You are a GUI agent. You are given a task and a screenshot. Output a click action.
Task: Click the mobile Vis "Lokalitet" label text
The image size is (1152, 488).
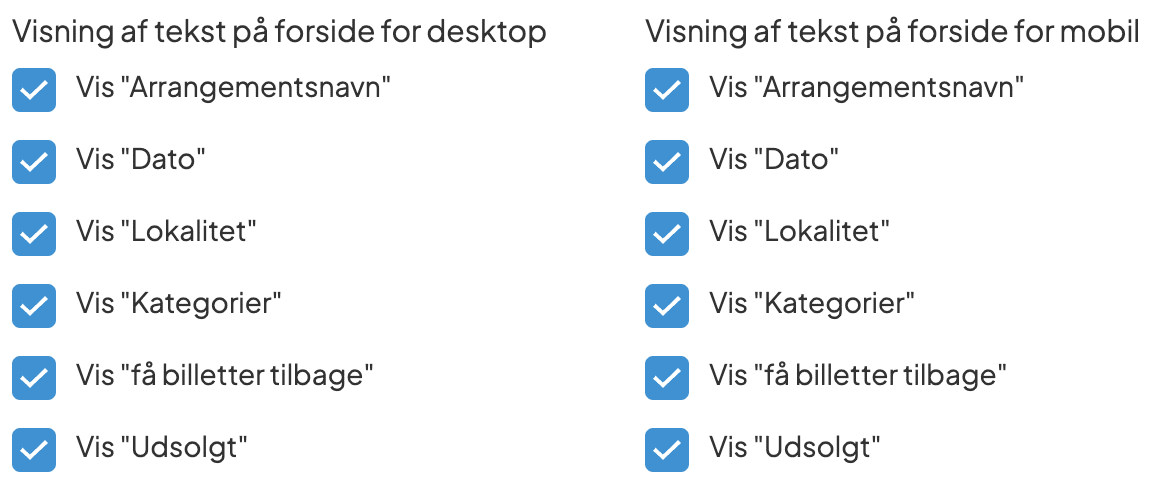[800, 232]
